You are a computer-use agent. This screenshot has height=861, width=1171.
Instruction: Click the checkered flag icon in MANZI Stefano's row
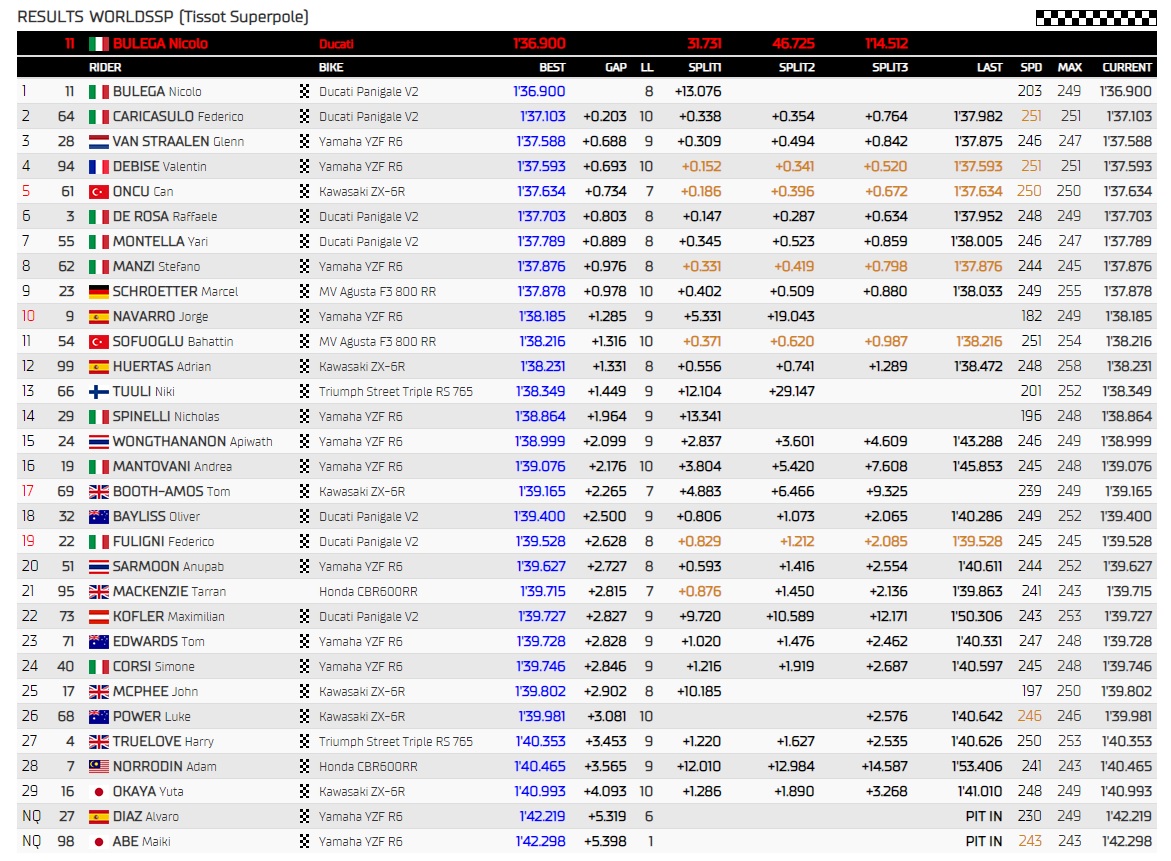tap(304, 267)
